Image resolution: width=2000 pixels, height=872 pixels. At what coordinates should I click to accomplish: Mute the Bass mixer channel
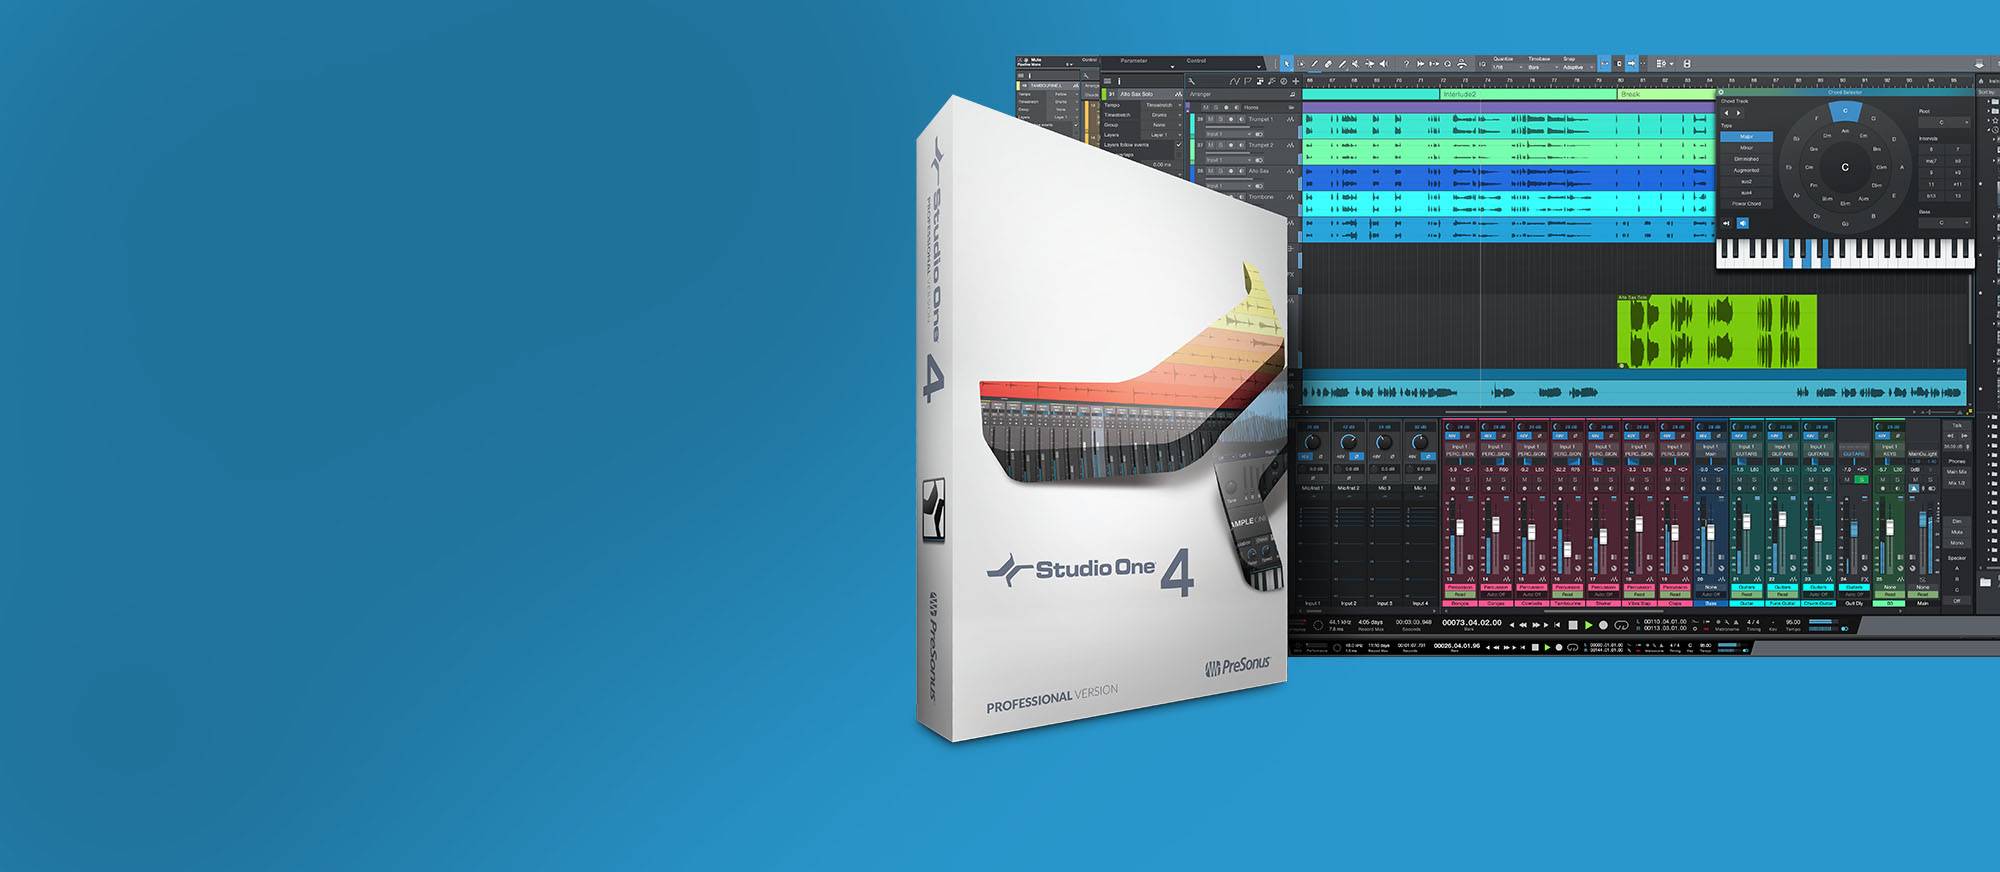click(x=1704, y=479)
